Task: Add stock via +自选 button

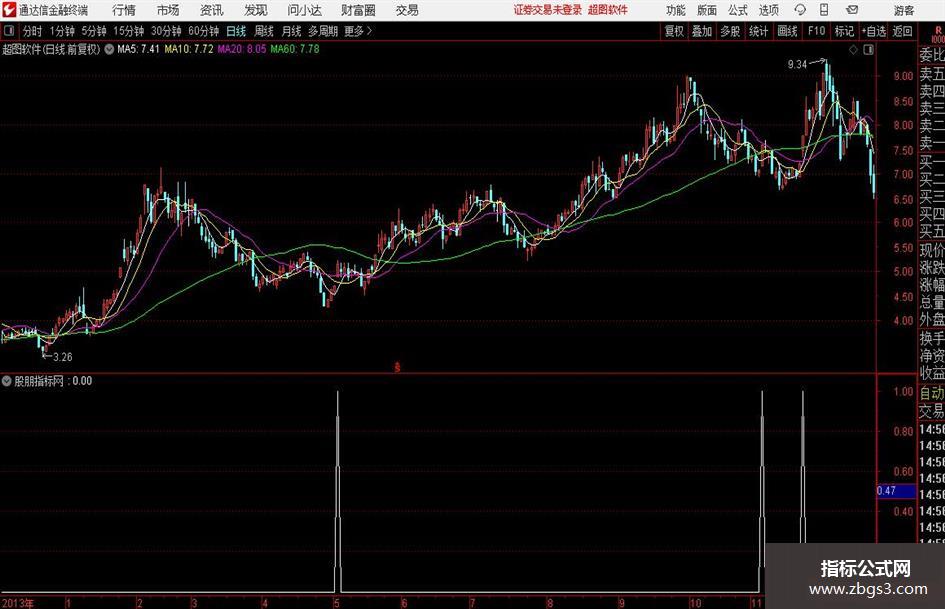Action: [x=873, y=31]
